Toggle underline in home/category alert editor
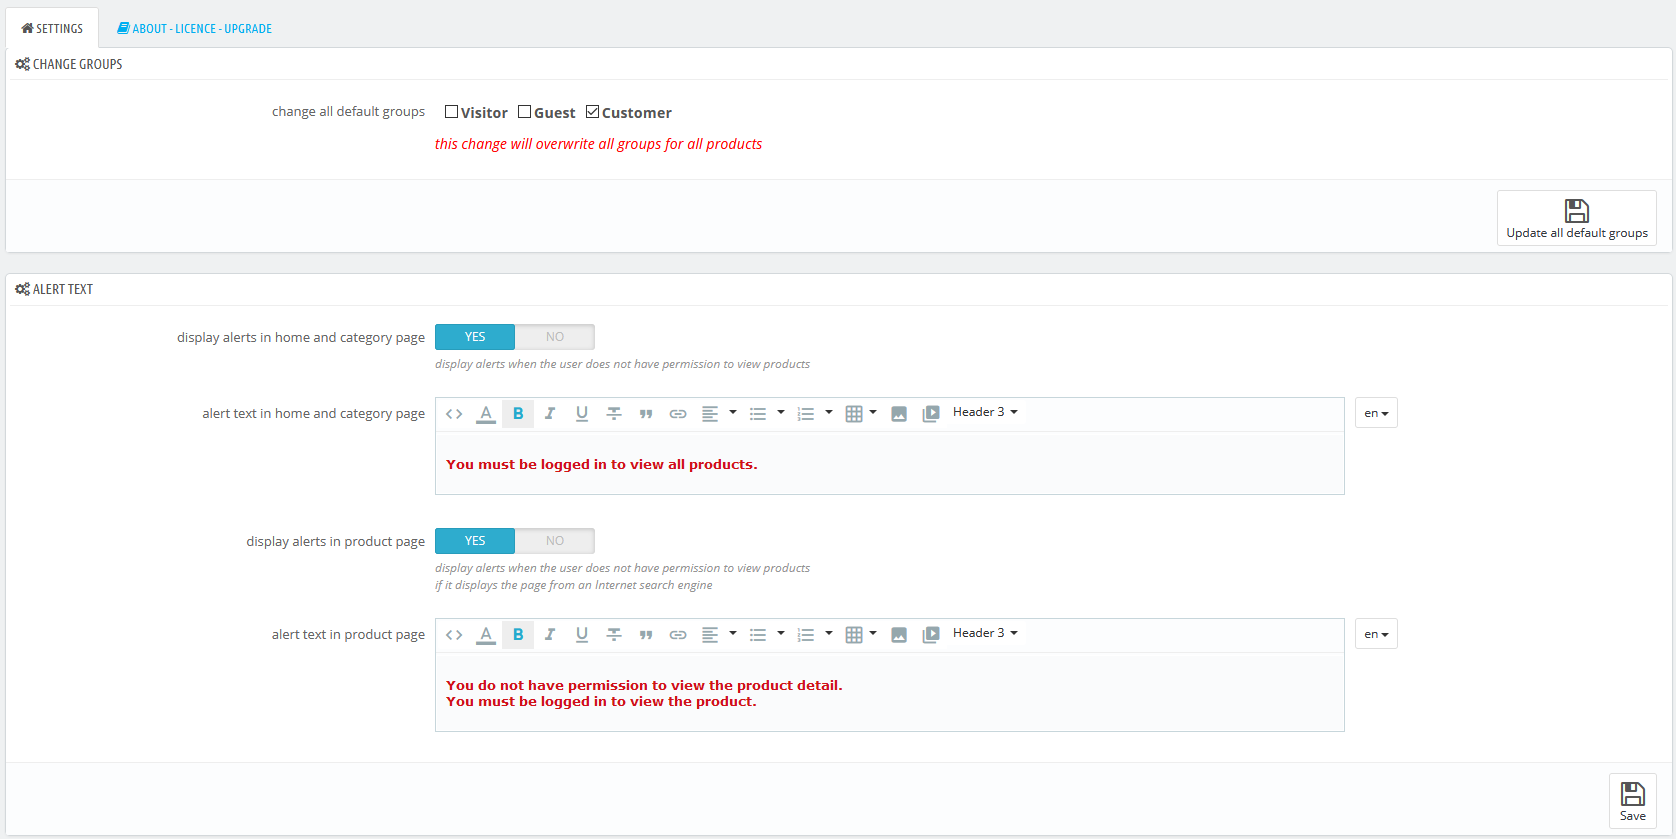Viewport: 1676px width, 839px height. [582, 414]
